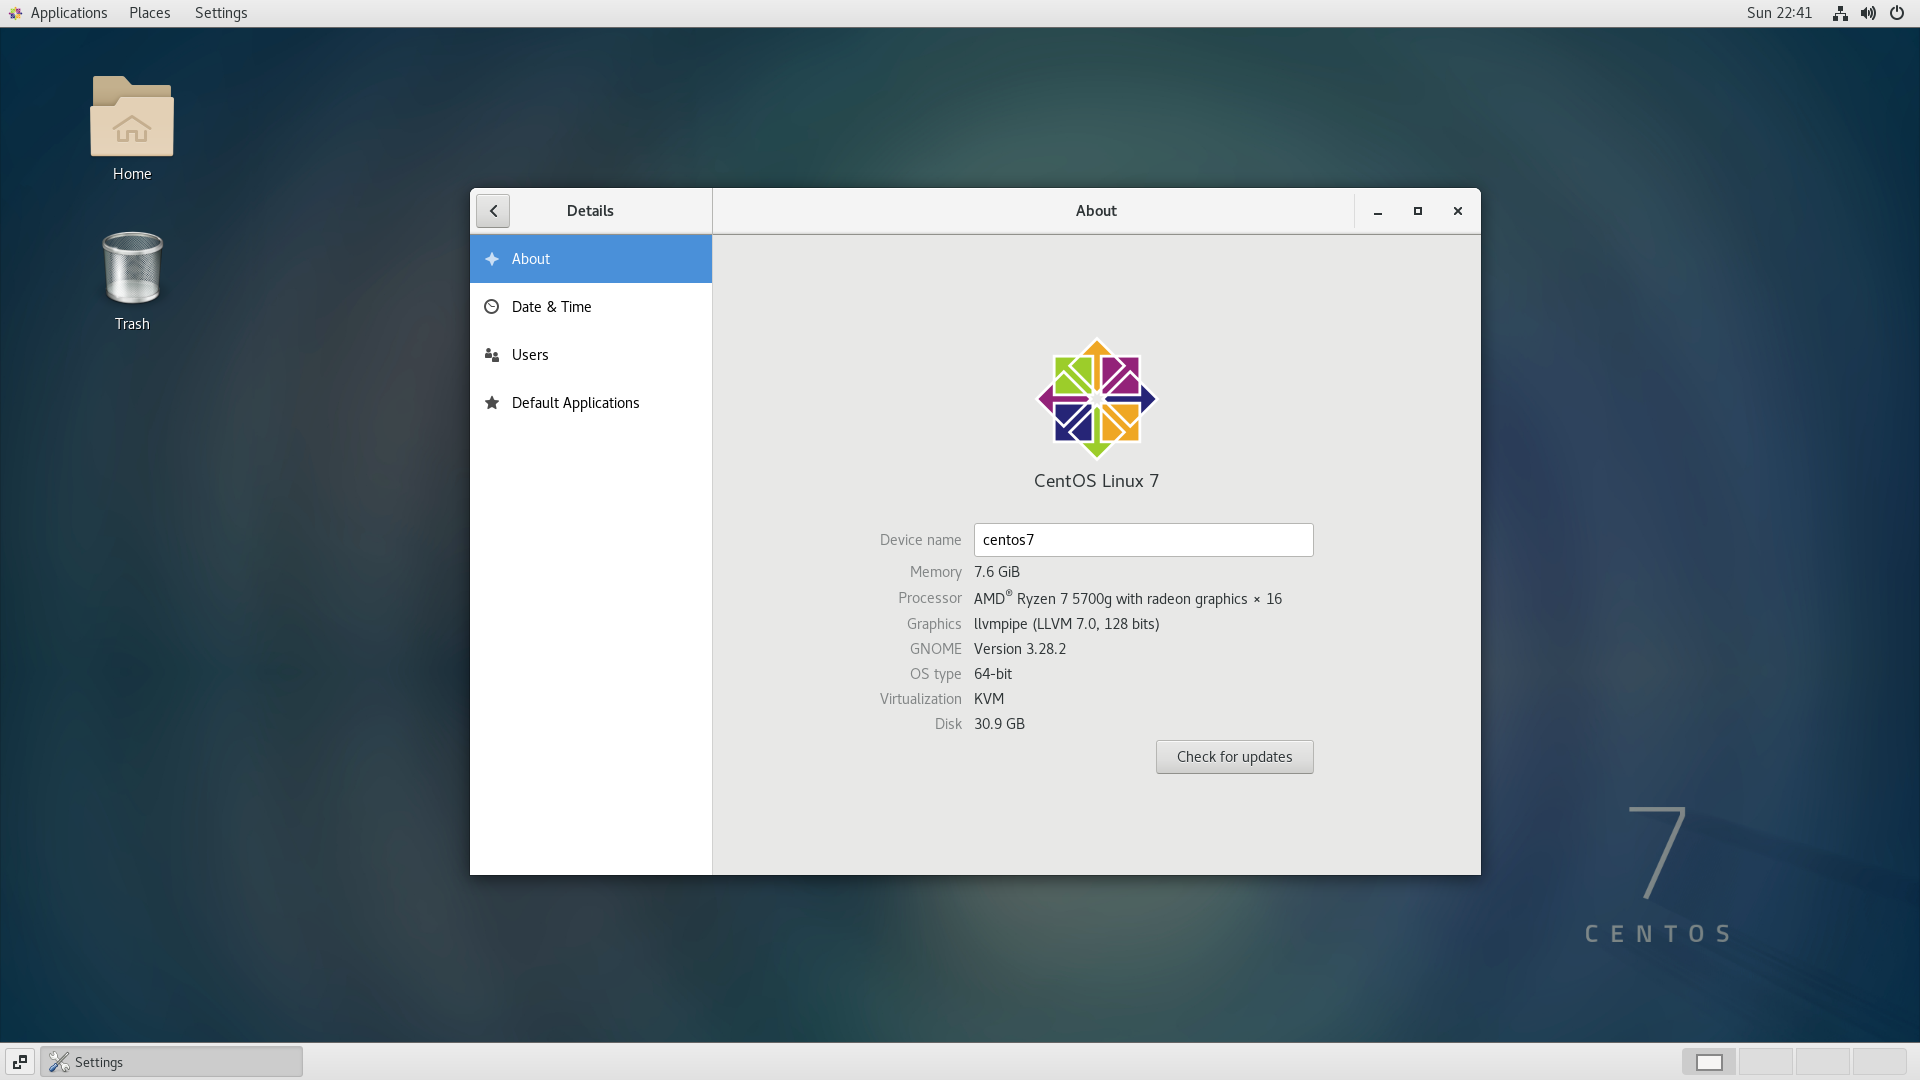Viewport: 1920px width, 1080px height.
Task: Click the network status icon
Action: [1840, 13]
